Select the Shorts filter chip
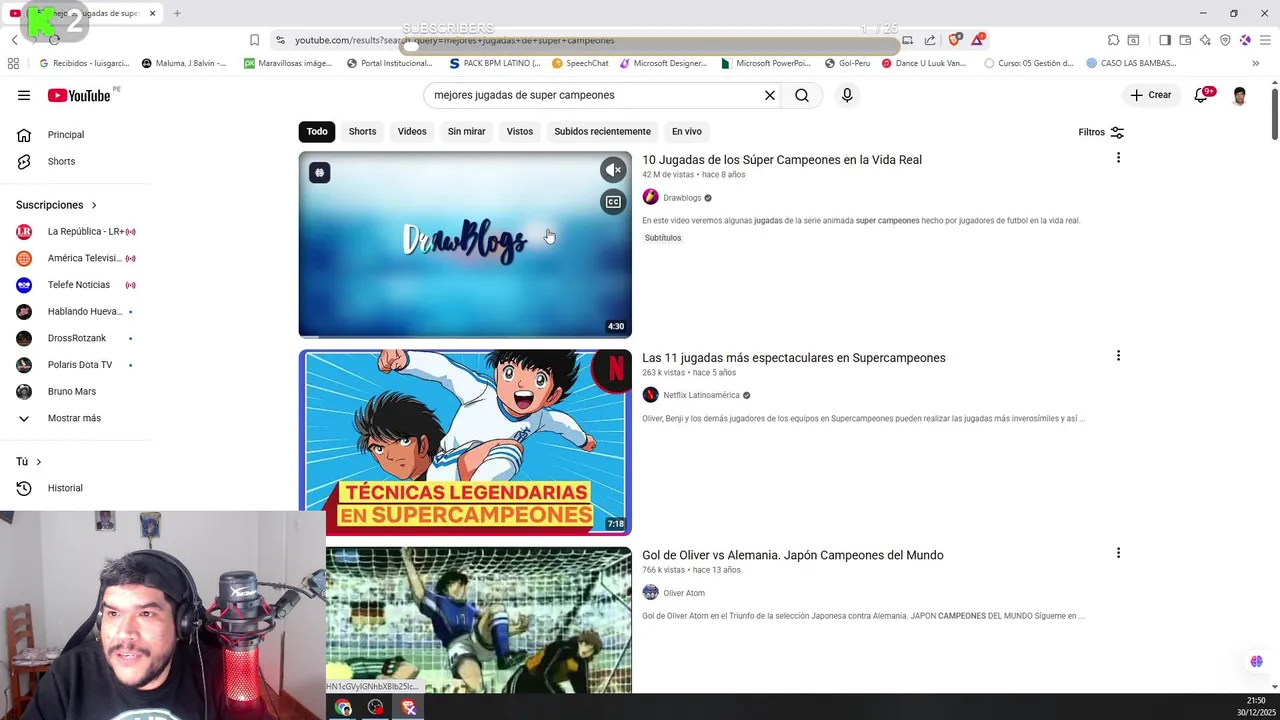Viewport: 1280px width, 720px height. pyautogui.click(x=362, y=131)
